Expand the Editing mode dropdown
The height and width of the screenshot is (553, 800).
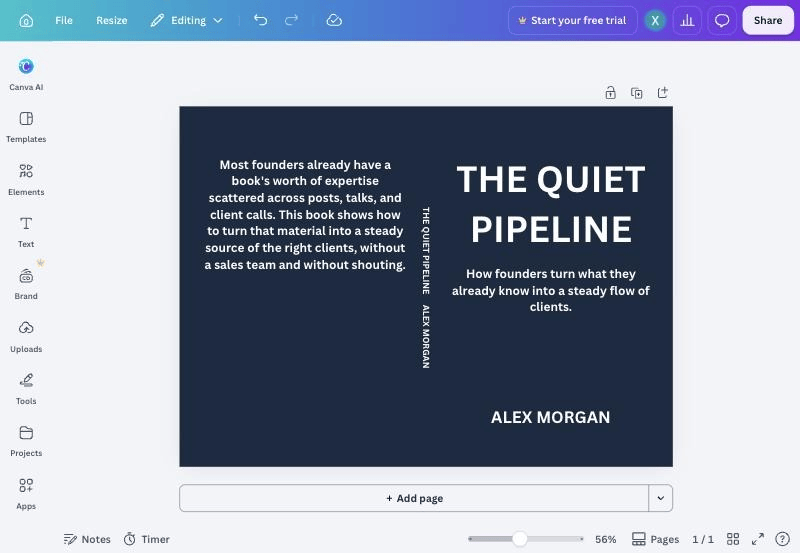[x=186, y=20]
